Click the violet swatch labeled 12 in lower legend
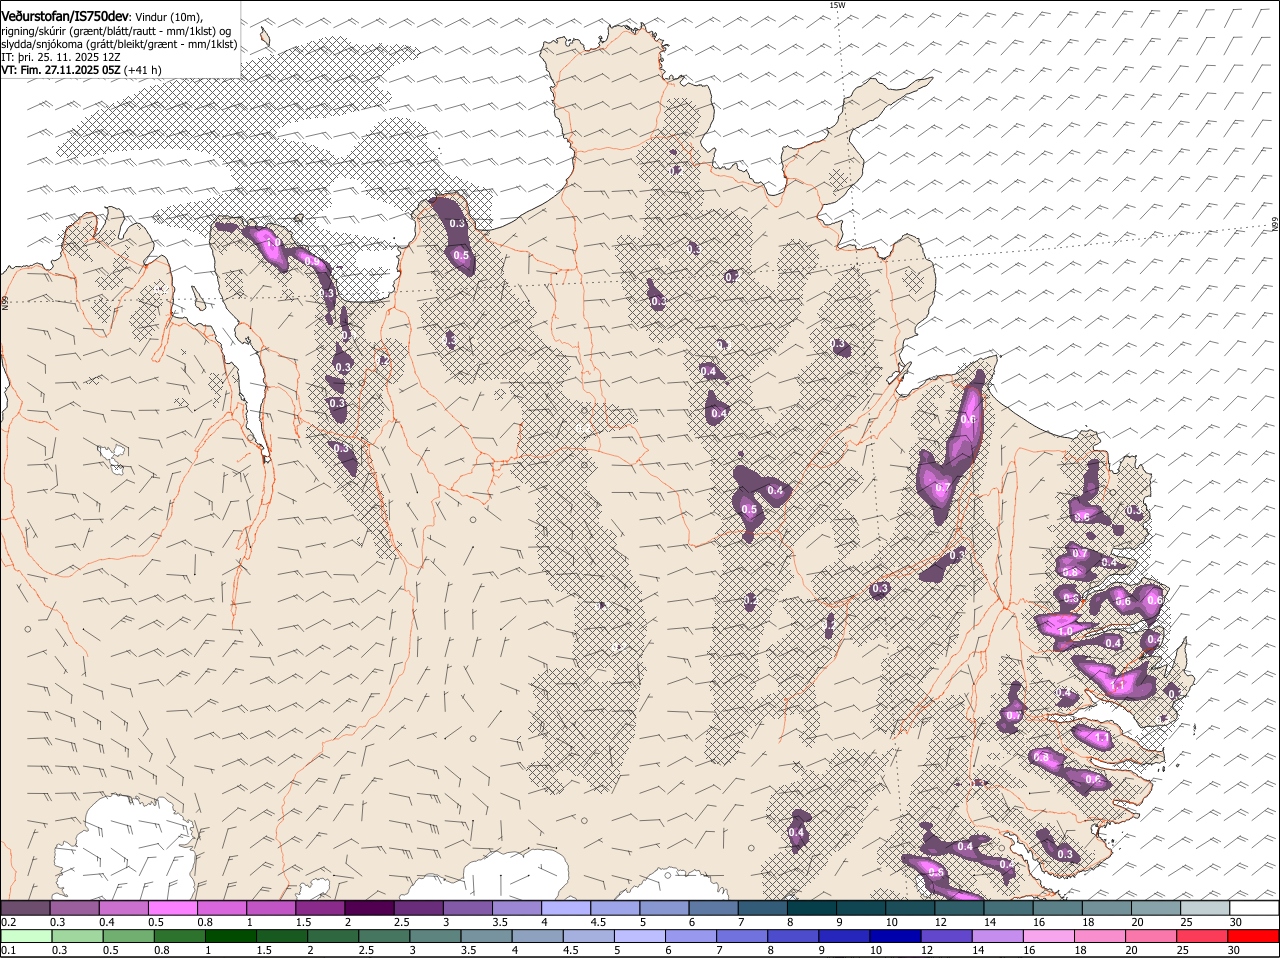Screen dimensions: 1280x958 pos(947,937)
